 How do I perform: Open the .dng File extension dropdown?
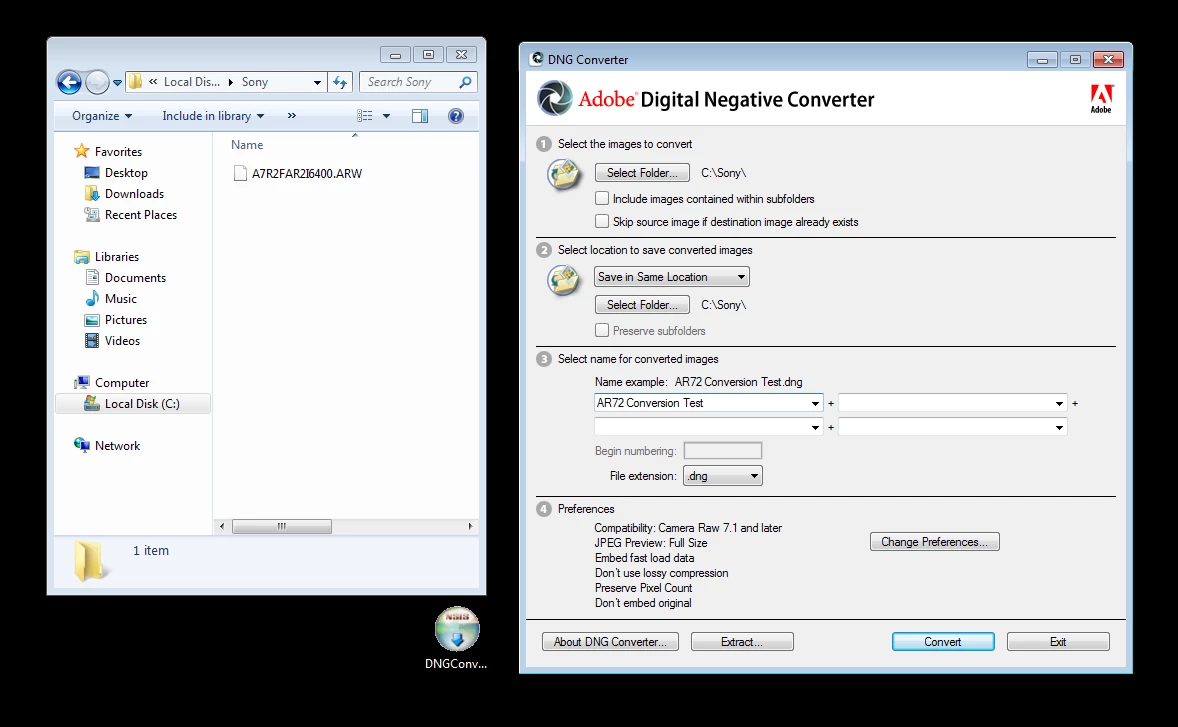coord(723,475)
